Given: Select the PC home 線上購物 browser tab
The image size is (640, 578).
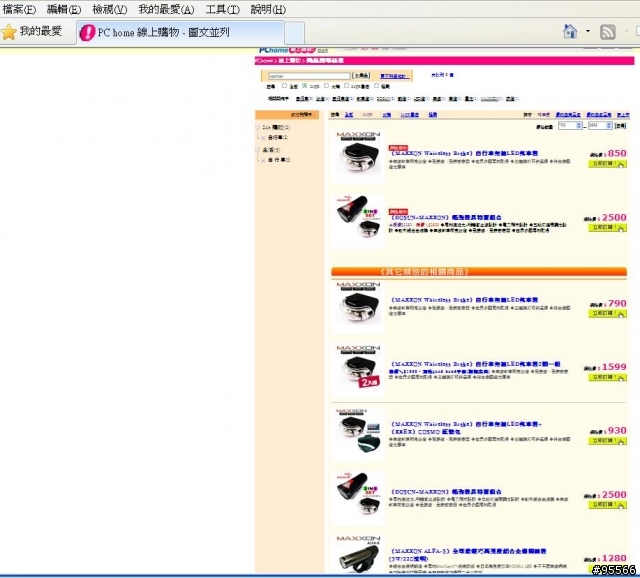Looking at the screenshot, I should pos(180,32).
